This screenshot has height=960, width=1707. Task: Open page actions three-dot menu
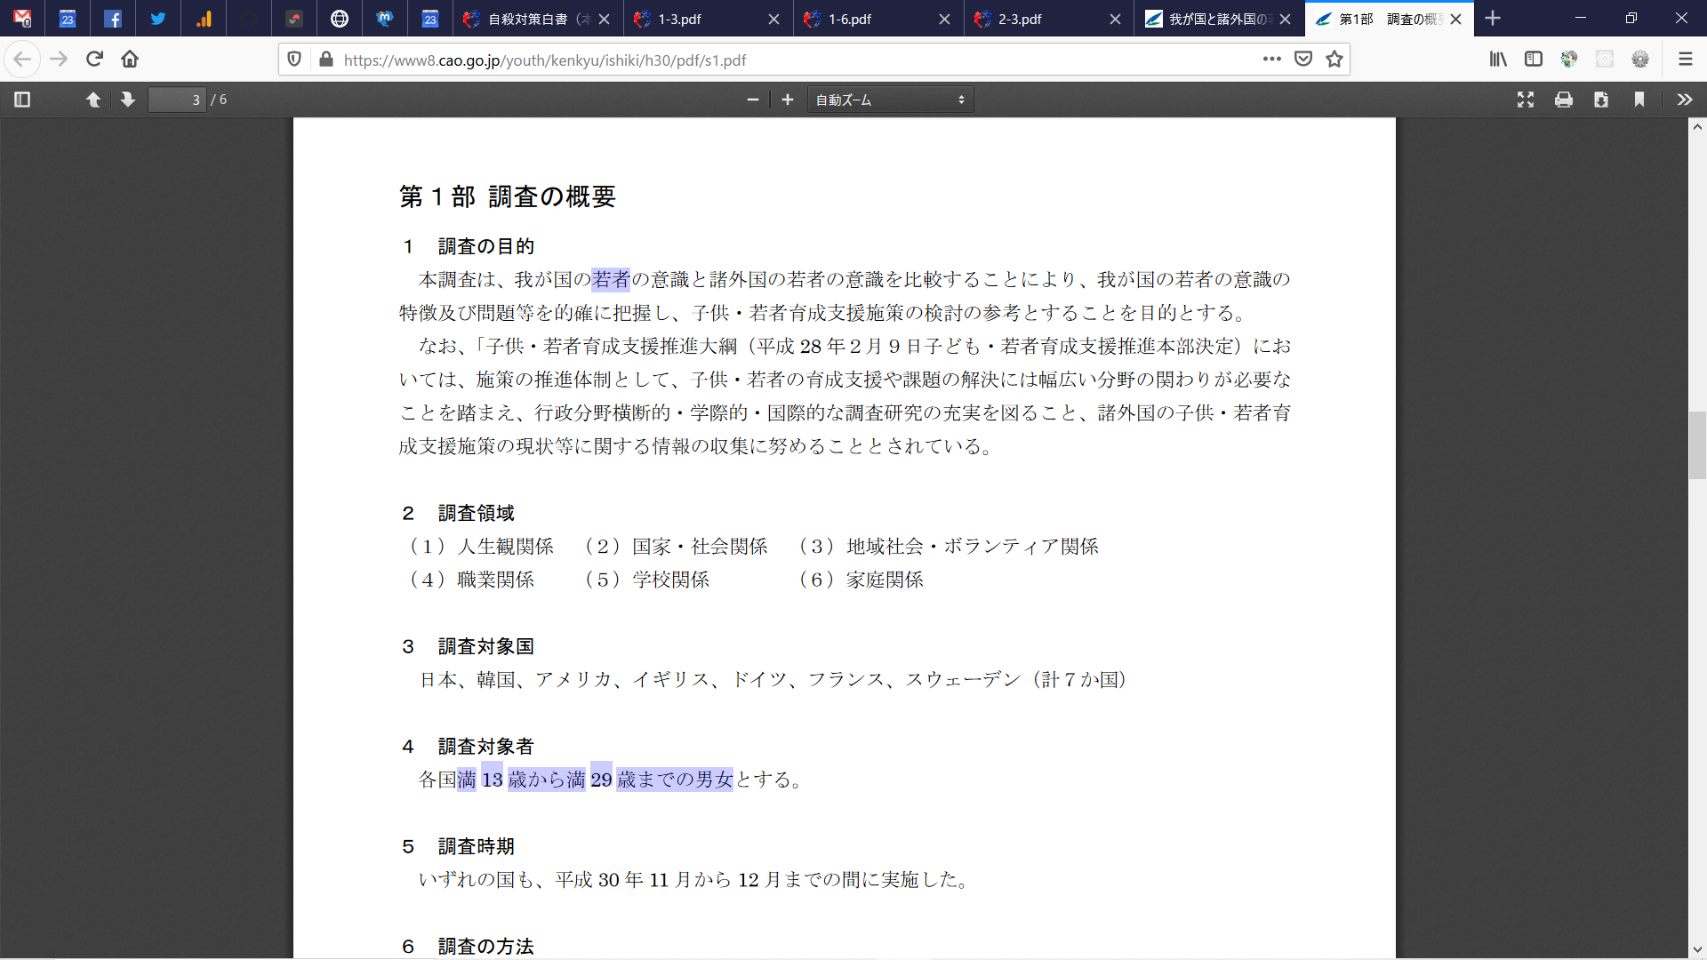[x=1271, y=59]
